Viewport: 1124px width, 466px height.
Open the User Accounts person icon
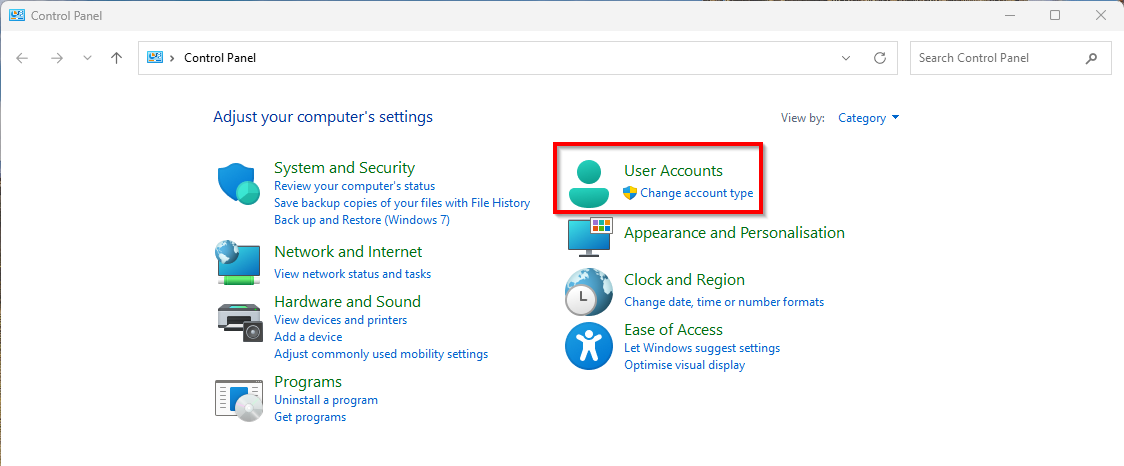[x=589, y=183]
